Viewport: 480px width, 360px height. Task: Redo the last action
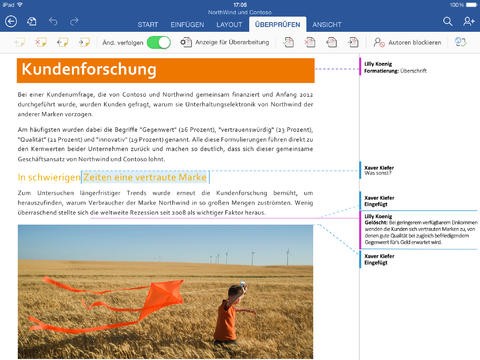(74, 22)
